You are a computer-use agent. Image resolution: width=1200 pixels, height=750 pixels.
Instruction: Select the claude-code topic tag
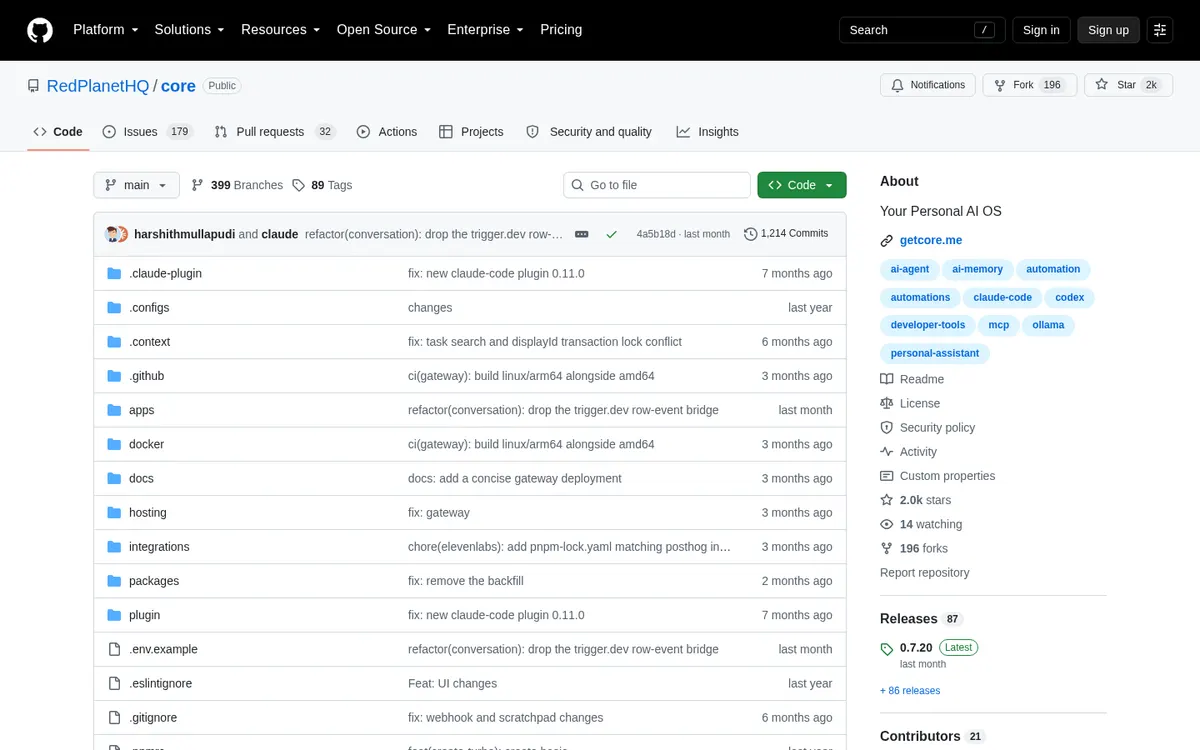click(x=1003, y=297)
